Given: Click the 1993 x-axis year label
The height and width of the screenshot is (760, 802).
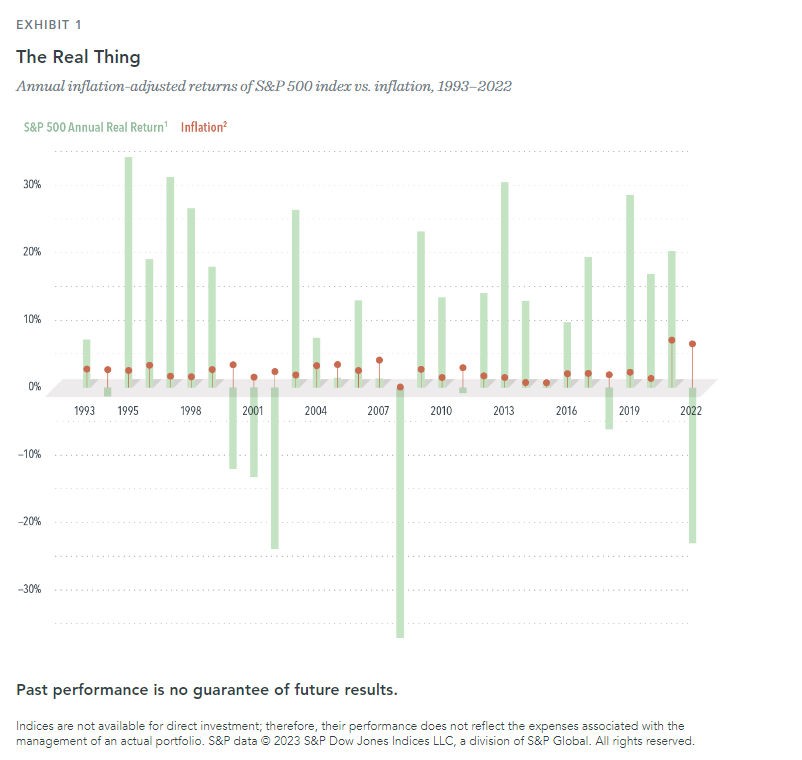Looking at the screenshot, I should [86, 411].
